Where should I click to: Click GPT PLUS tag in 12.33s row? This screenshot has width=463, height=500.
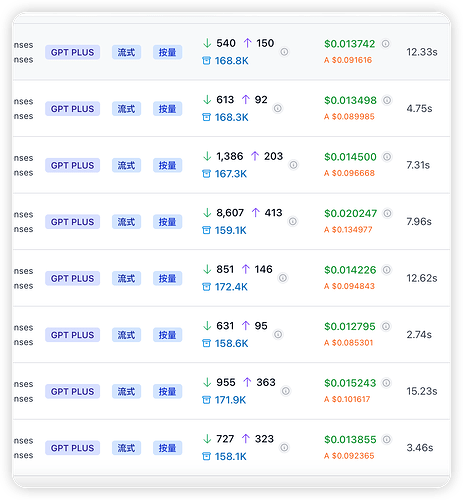click(x=72, y=52)
